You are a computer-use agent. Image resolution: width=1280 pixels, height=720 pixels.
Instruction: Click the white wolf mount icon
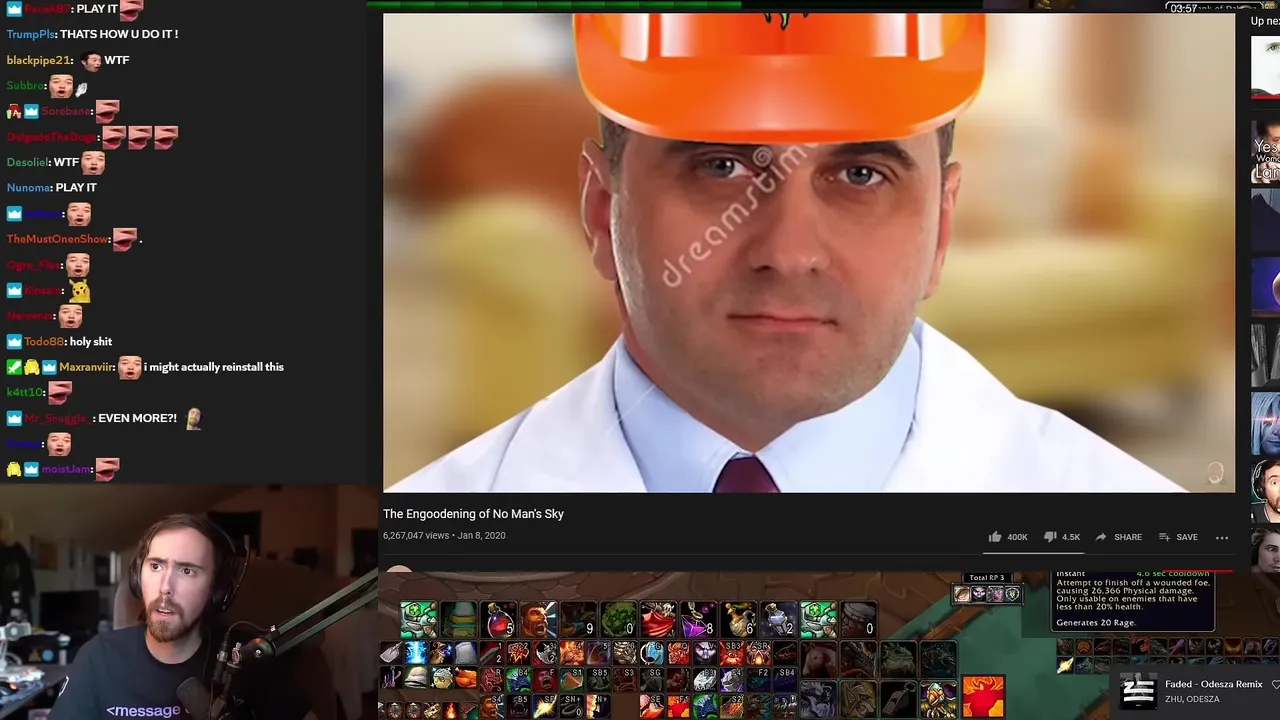(819, 698)
